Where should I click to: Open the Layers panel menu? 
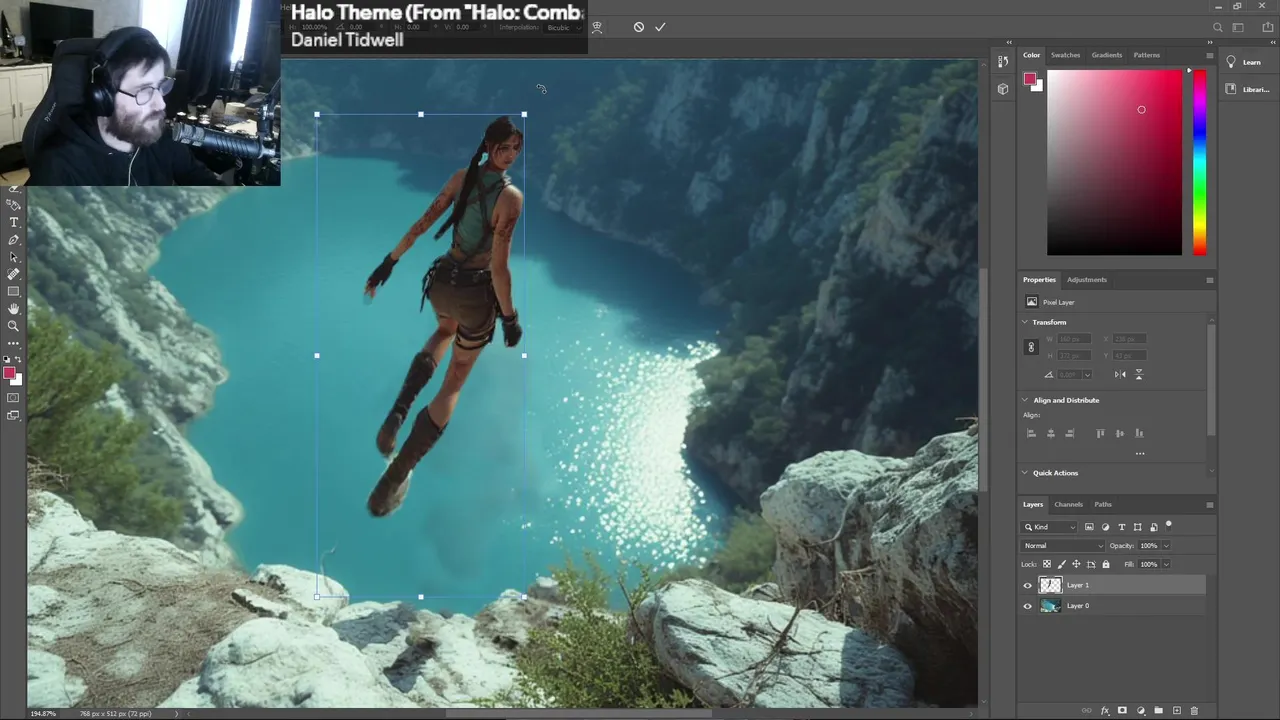(1209, 505)
